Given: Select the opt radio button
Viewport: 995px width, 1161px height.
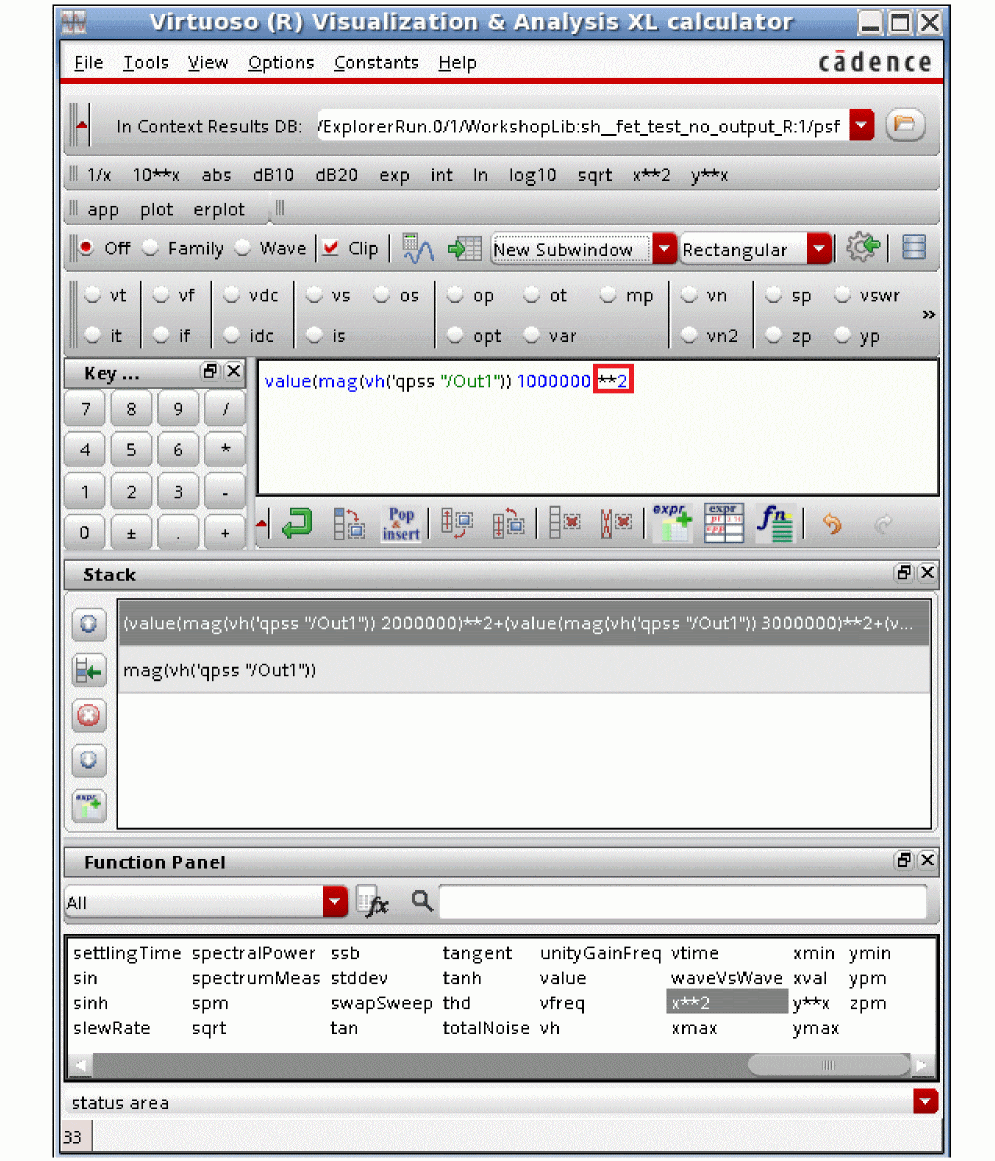Looking at the screenshot, I should tap(455, 335).
